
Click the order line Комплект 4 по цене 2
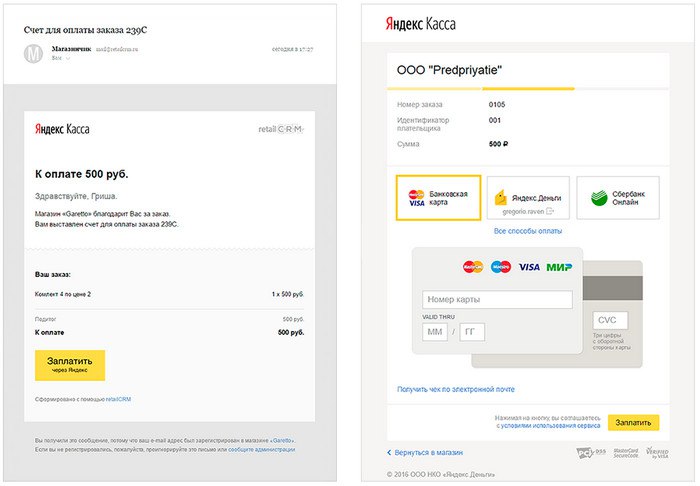click(x=63, y=294)
